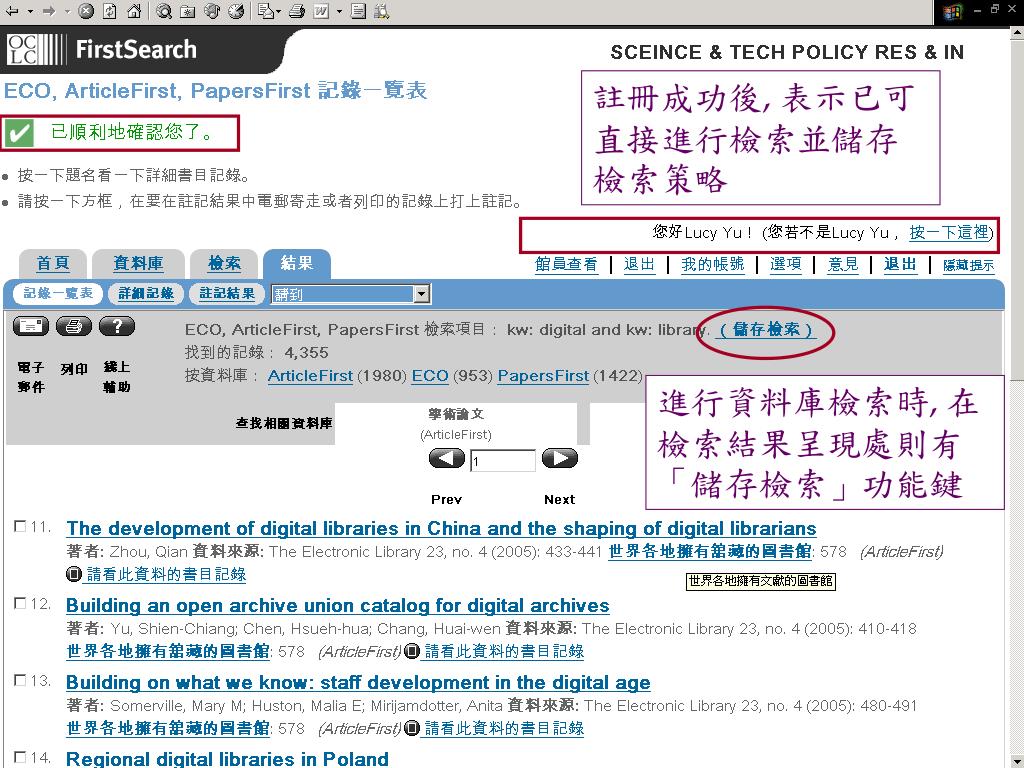Screen dimensions: 1024x768
Task: Open the 轉到 dropdown list
Action: coord(351,295)
